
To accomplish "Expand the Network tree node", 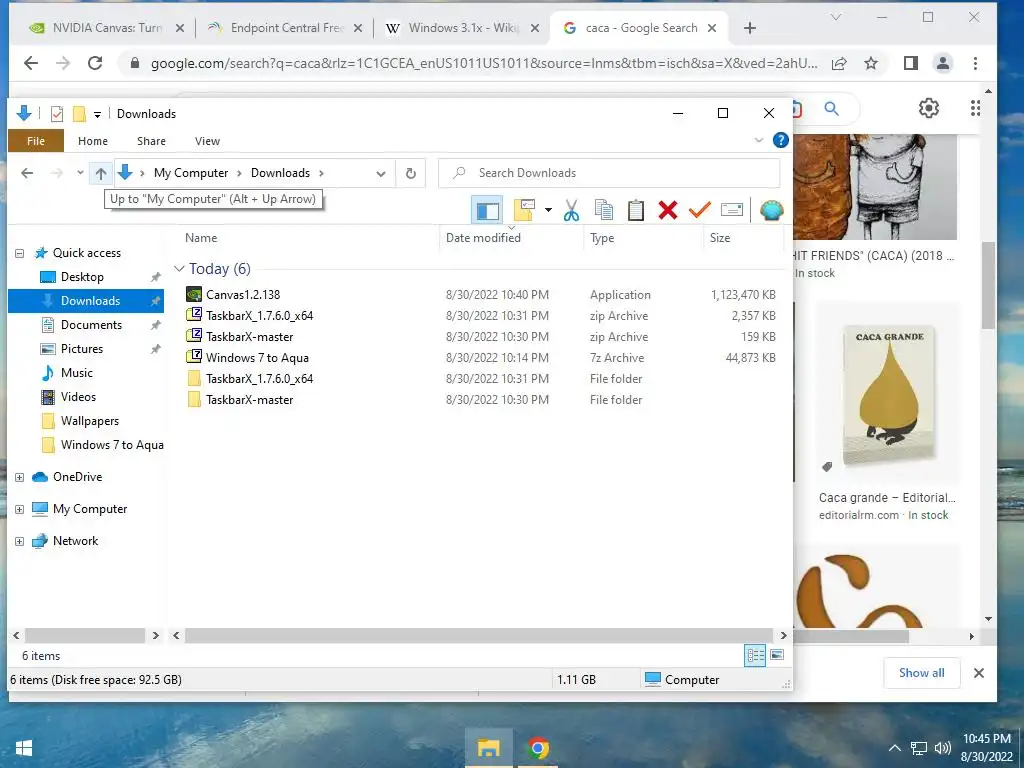I will (x=20, y=541).
